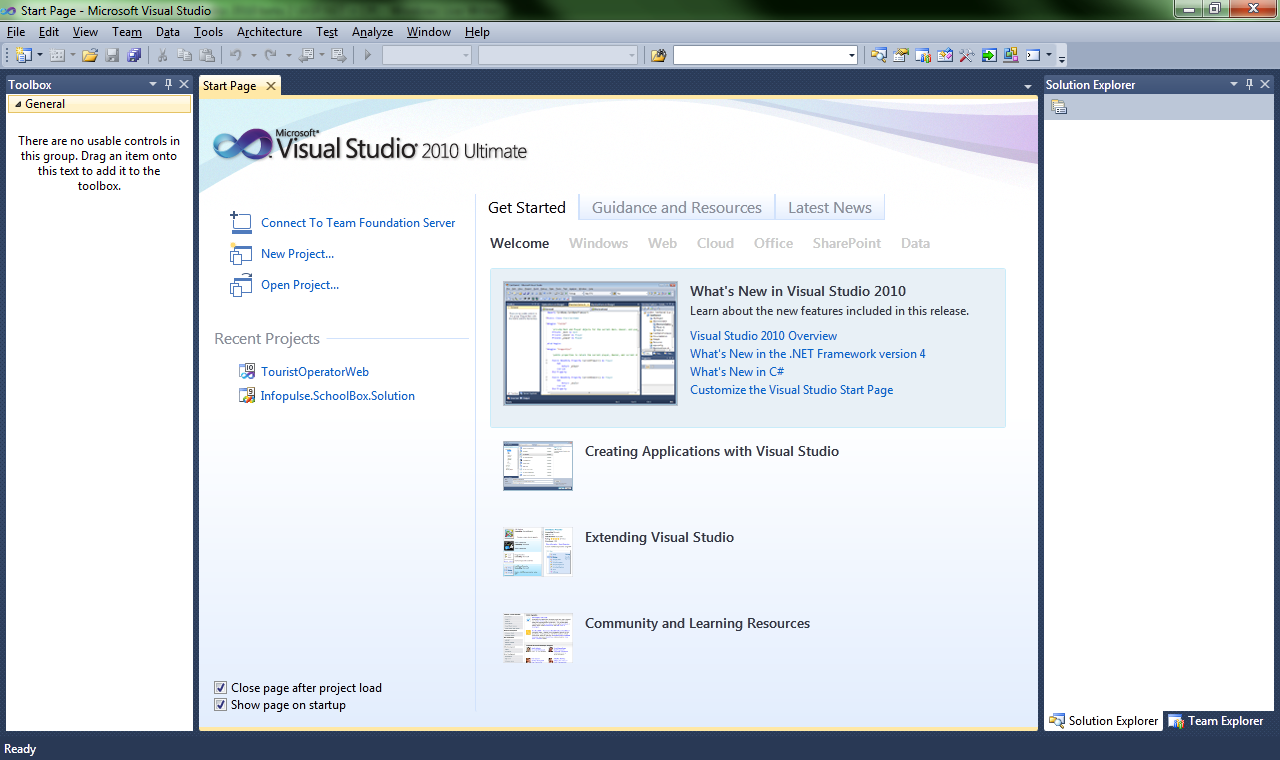The image size is (1280, 760).
Task: Toggle auto-hide pin on Solution Explorer
Action: (x=1250, y=85)
